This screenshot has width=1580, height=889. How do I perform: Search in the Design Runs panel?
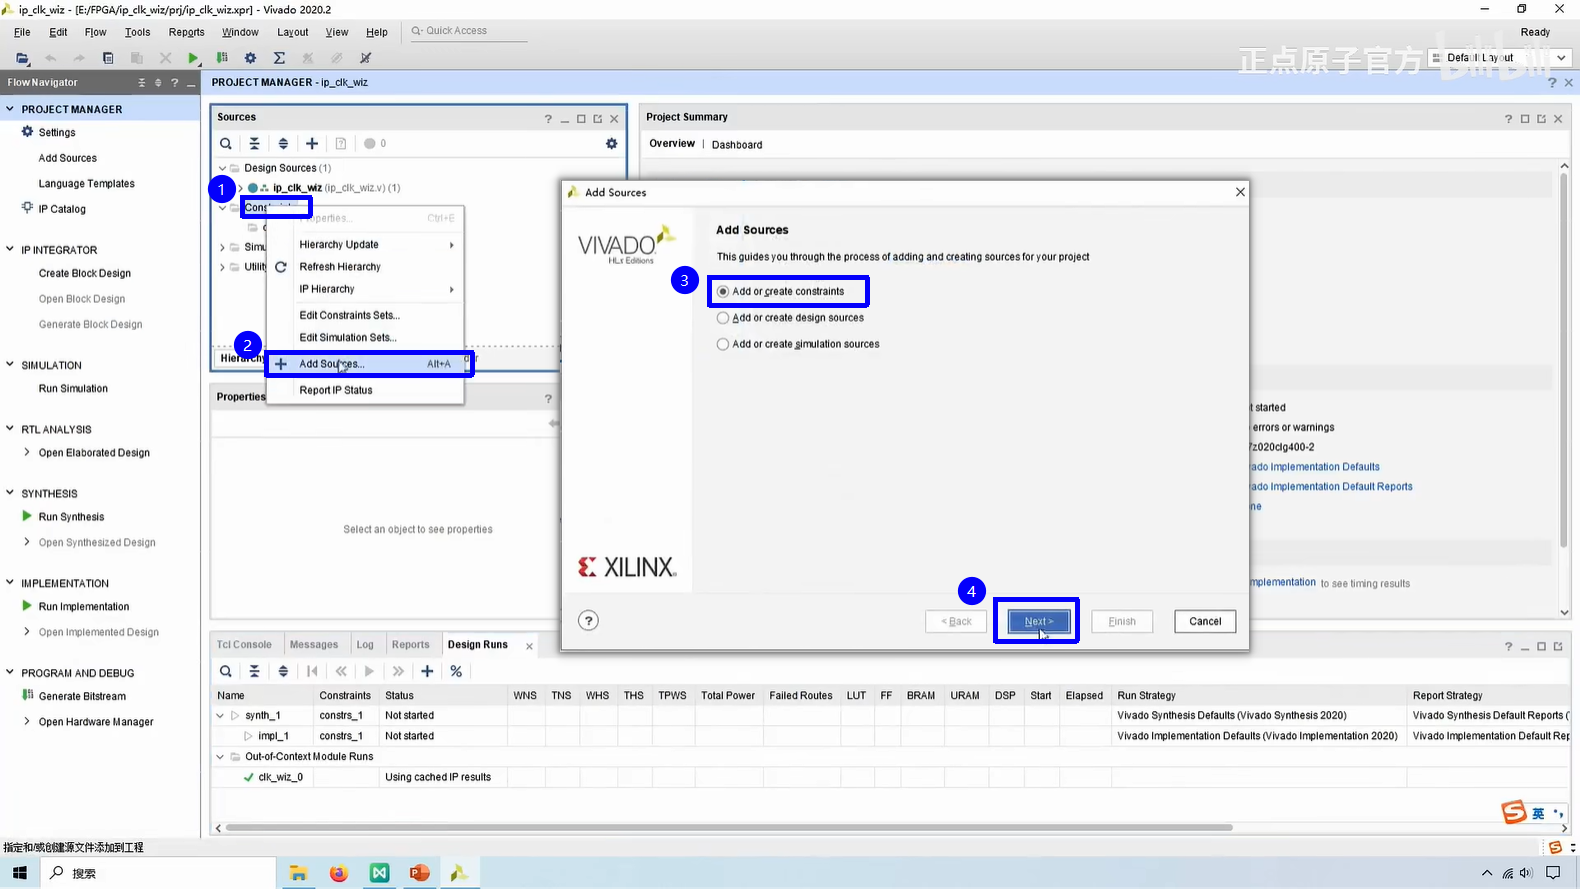(226, 671)
